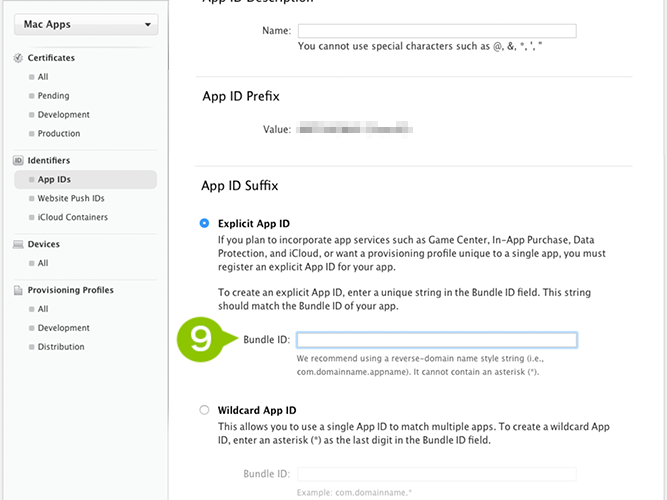Image resolution: width=667 pixels, height=500 pixels.
Task: Open Production certificates
Action: (59, 134)
